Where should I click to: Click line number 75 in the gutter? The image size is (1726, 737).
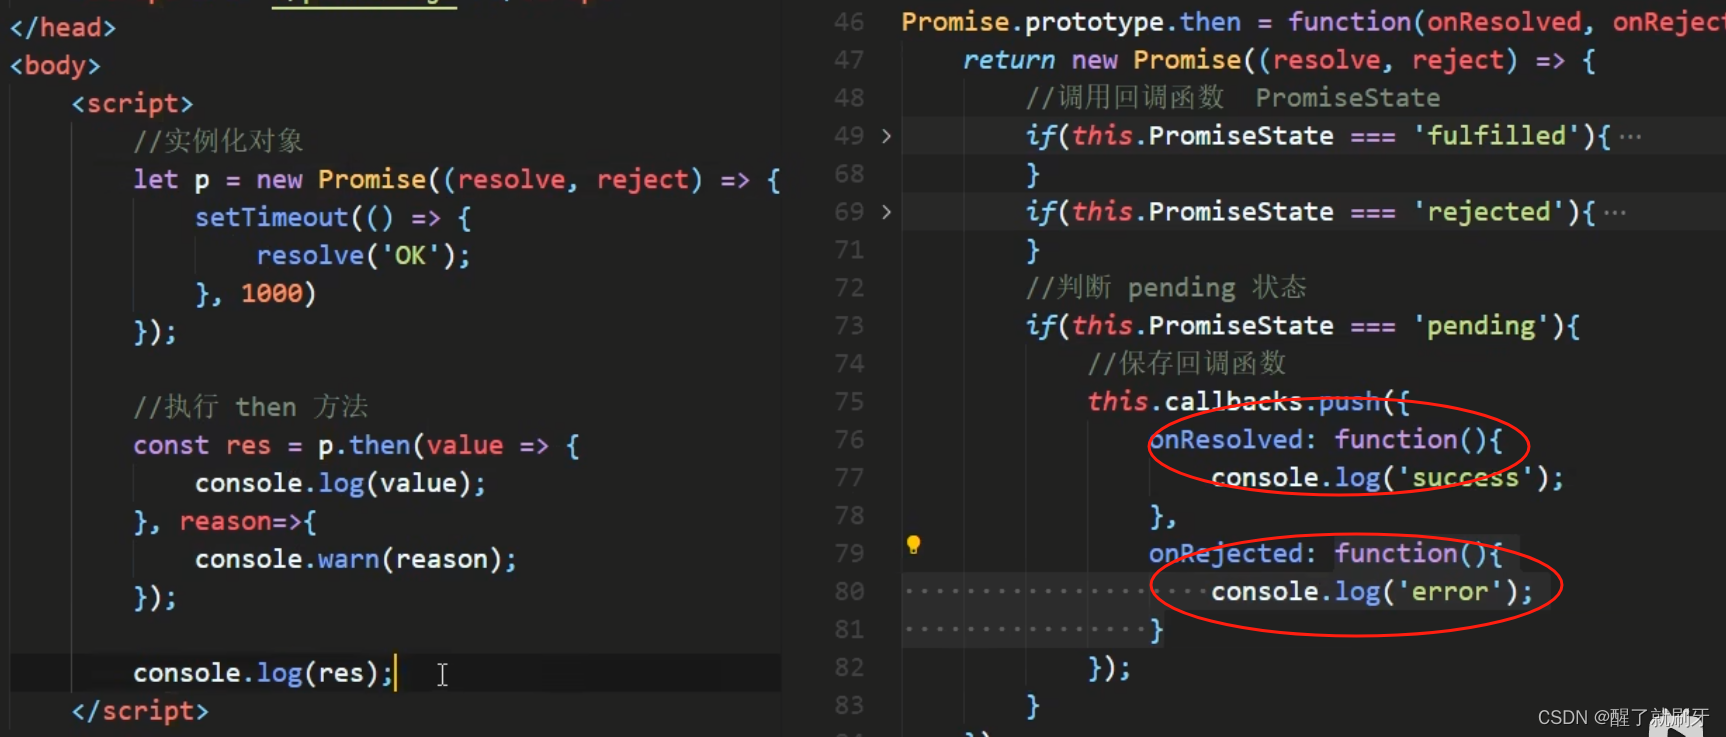point(849,402)
